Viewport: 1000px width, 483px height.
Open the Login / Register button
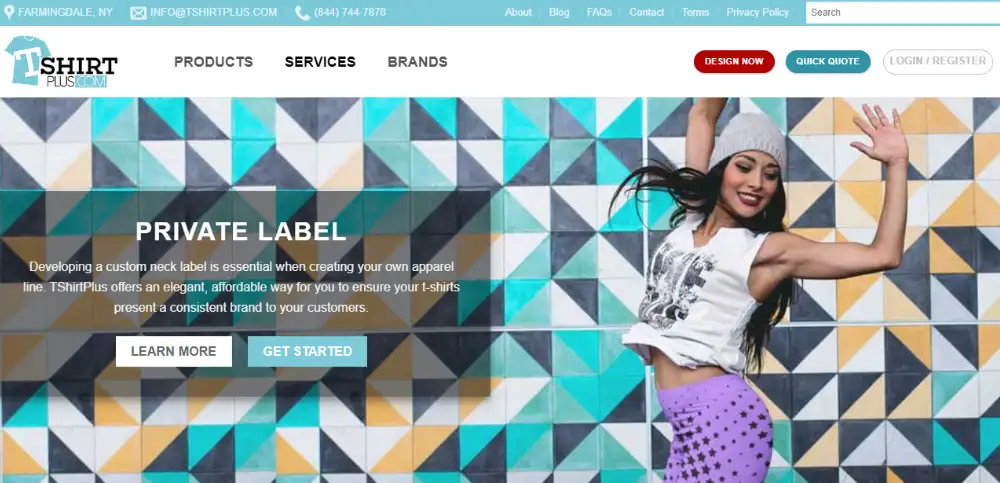click(x=938, y=61)
